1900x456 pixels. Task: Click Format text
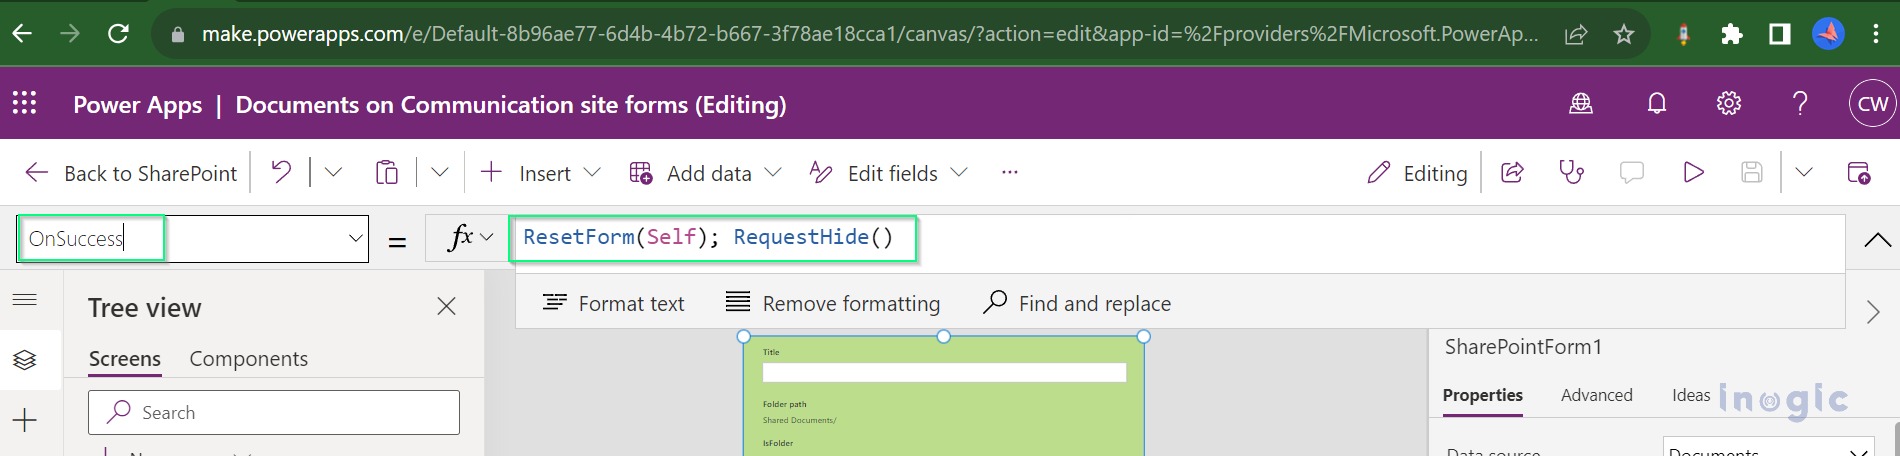613,303
